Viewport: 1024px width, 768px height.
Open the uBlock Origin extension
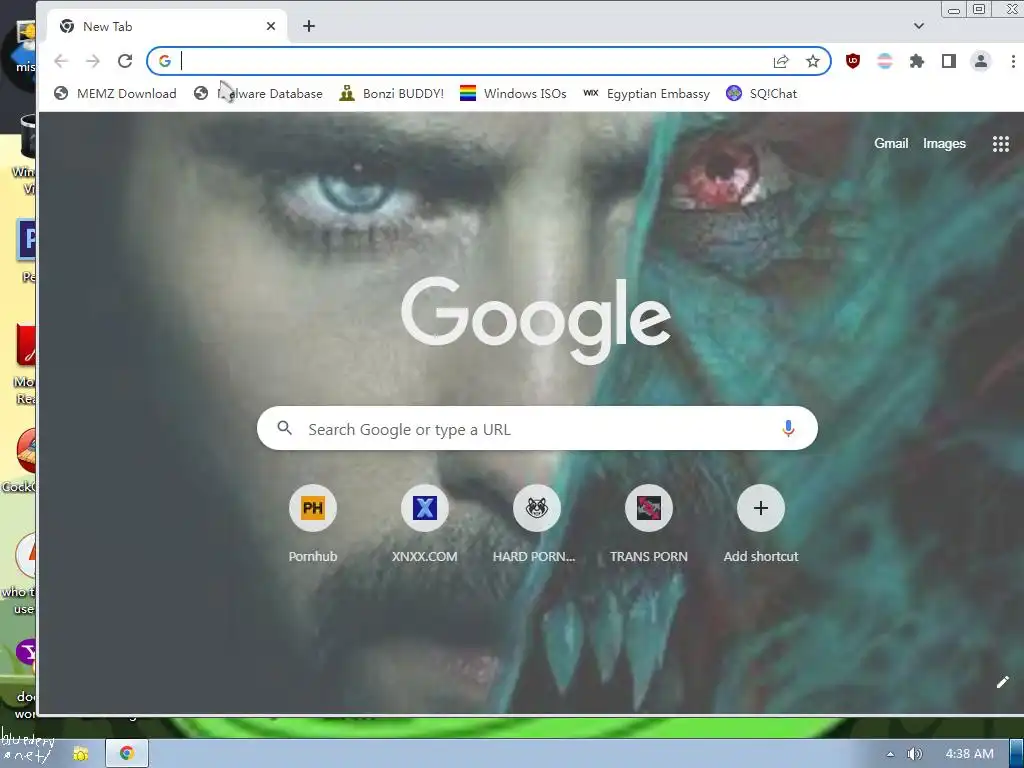pos(853,61)
